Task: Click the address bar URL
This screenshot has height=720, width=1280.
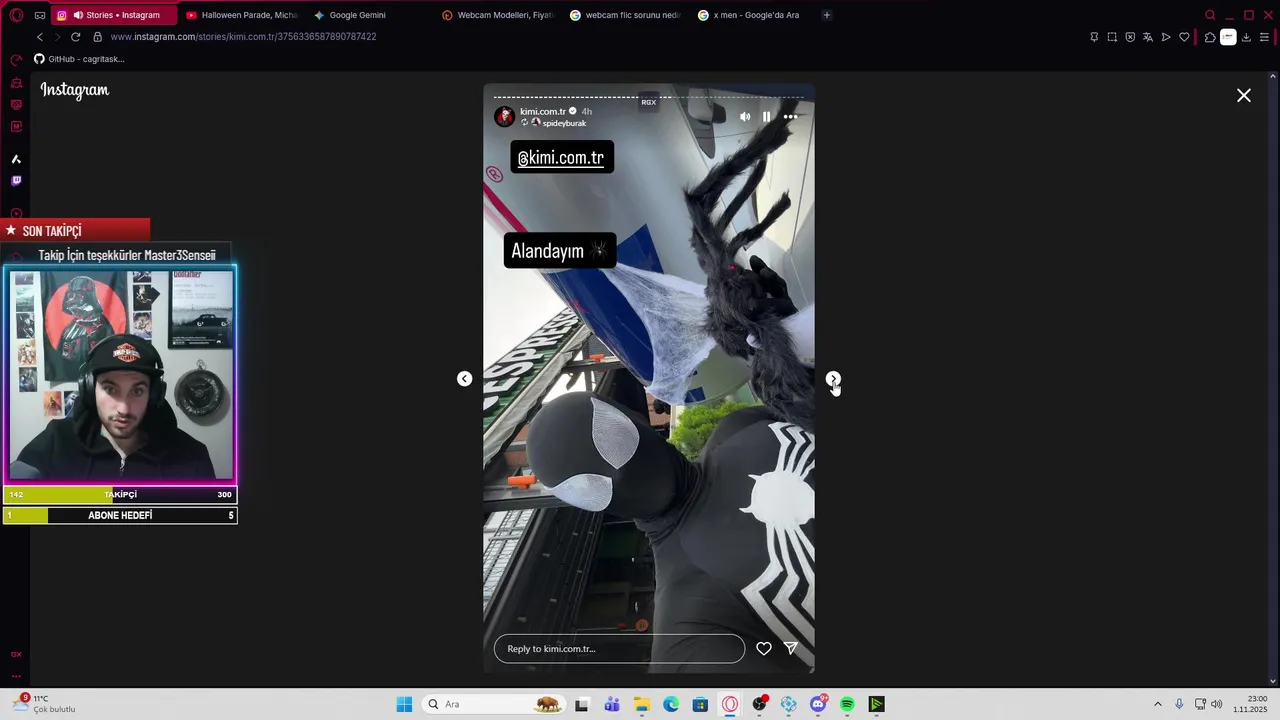Action: [243, 37]
